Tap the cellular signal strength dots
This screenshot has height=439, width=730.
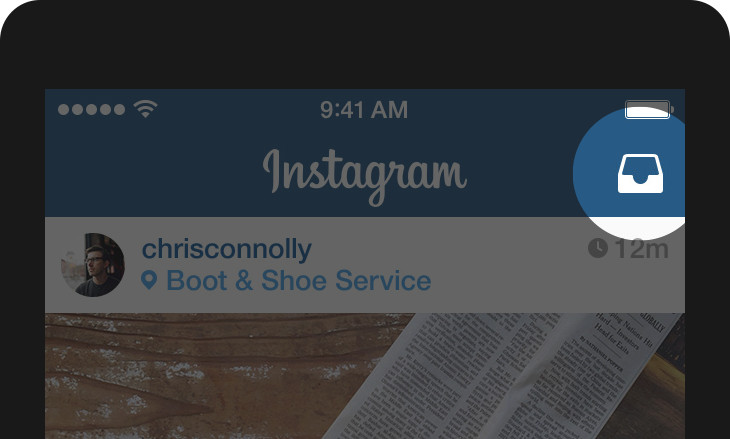(91, 109)
